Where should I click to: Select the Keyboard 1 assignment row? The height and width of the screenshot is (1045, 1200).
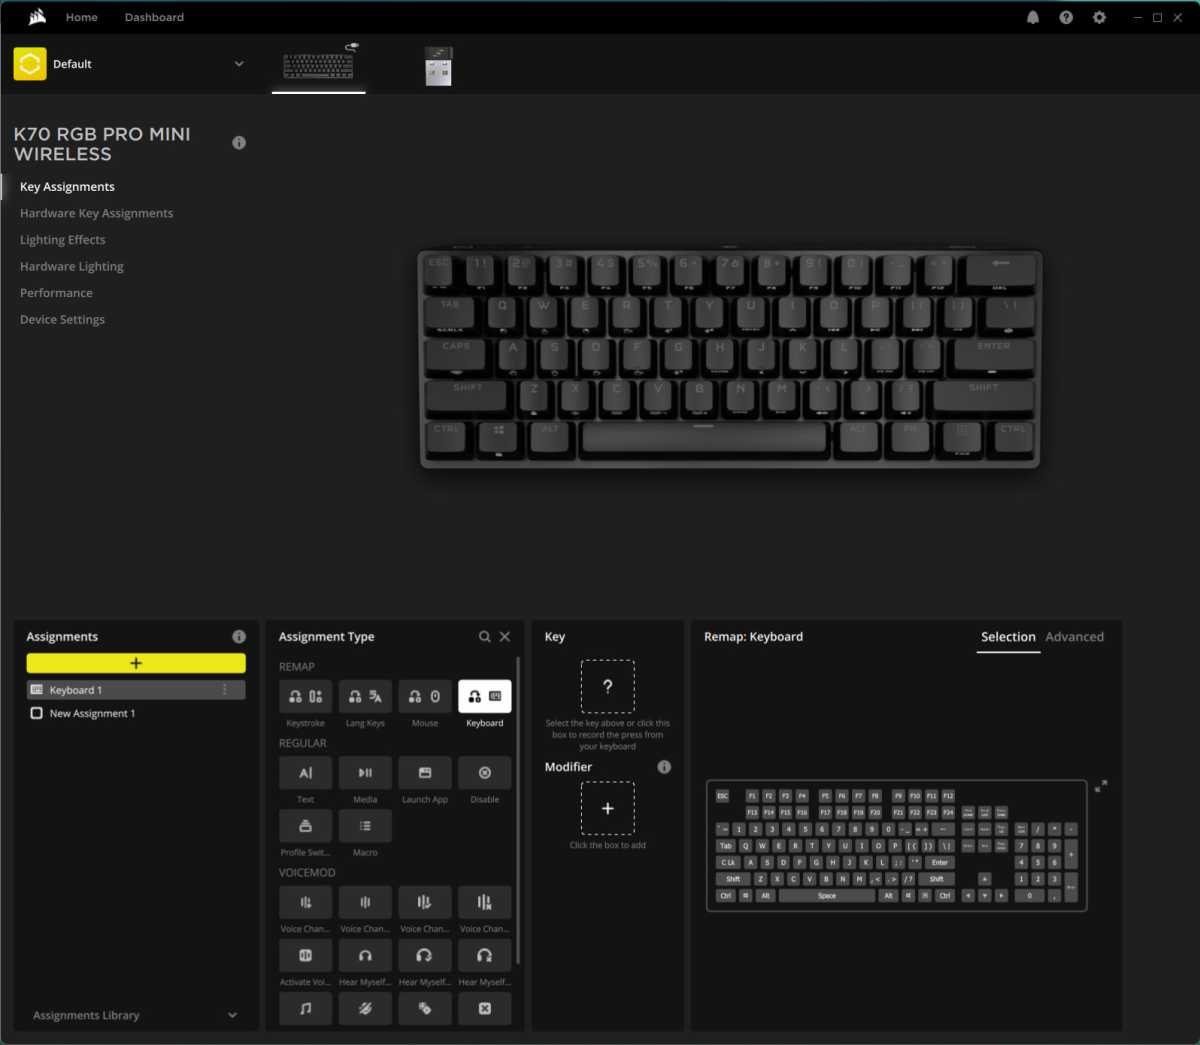click(x=136, y=690)
